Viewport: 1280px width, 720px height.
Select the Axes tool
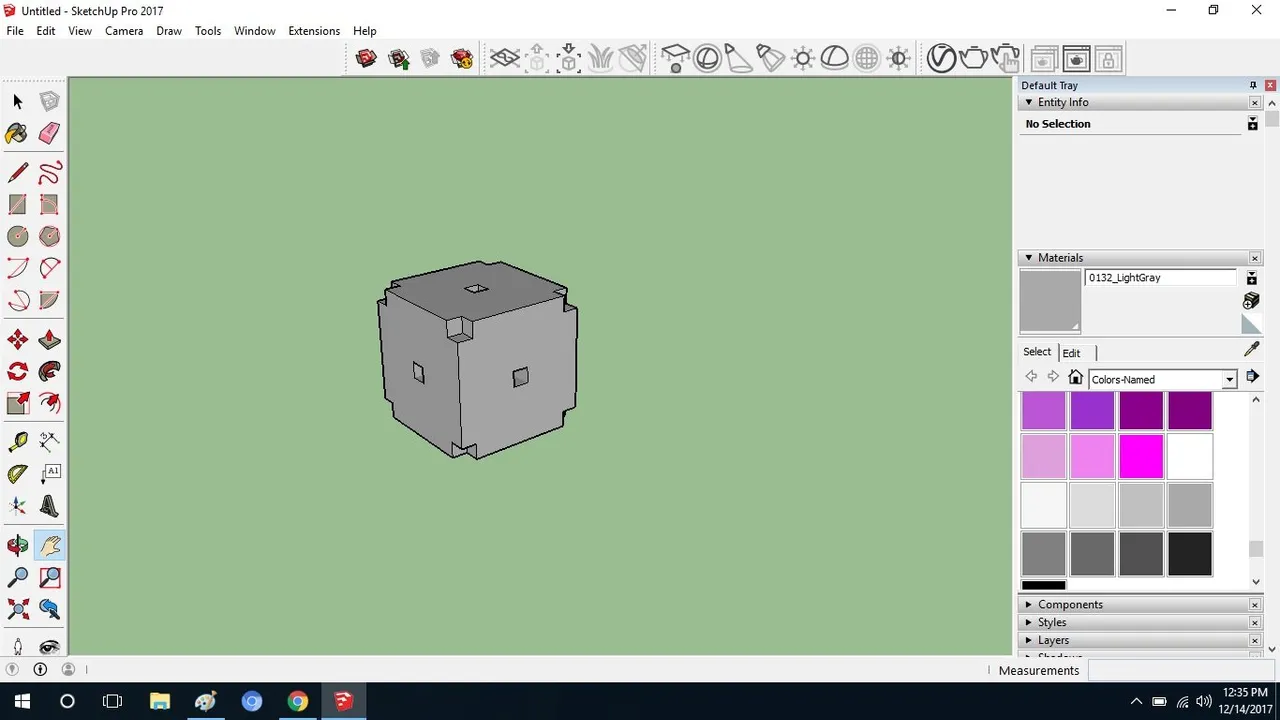point(17,506)
